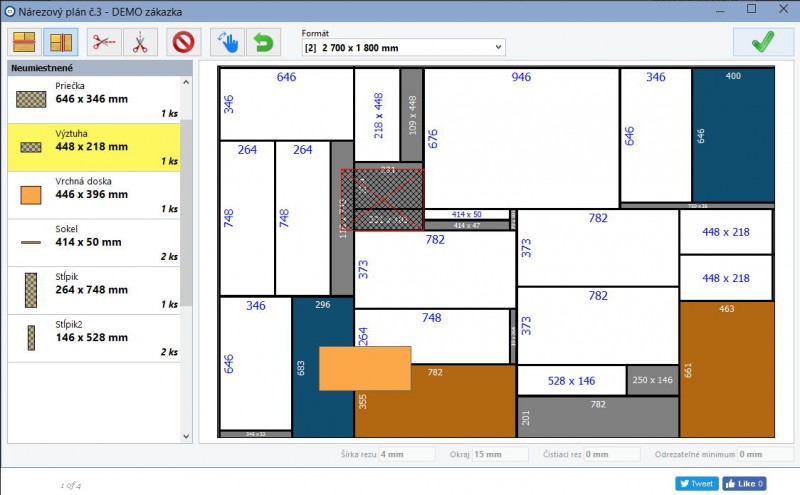Click the Facebook Like button
The width and height of the screenshot is (800, 495).
tap(744, 483)
